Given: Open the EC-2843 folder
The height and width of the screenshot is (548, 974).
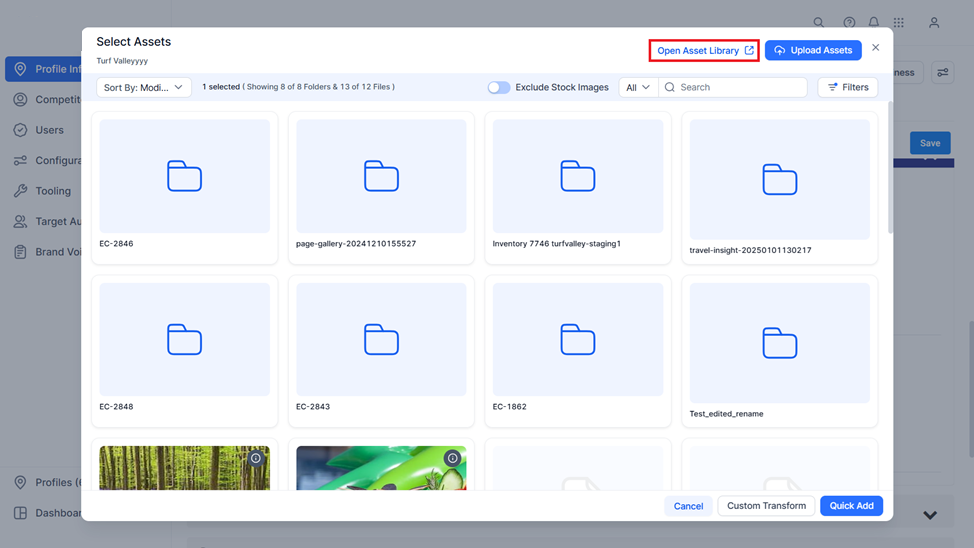Looking at the screenshot, I should pos(381,351).
